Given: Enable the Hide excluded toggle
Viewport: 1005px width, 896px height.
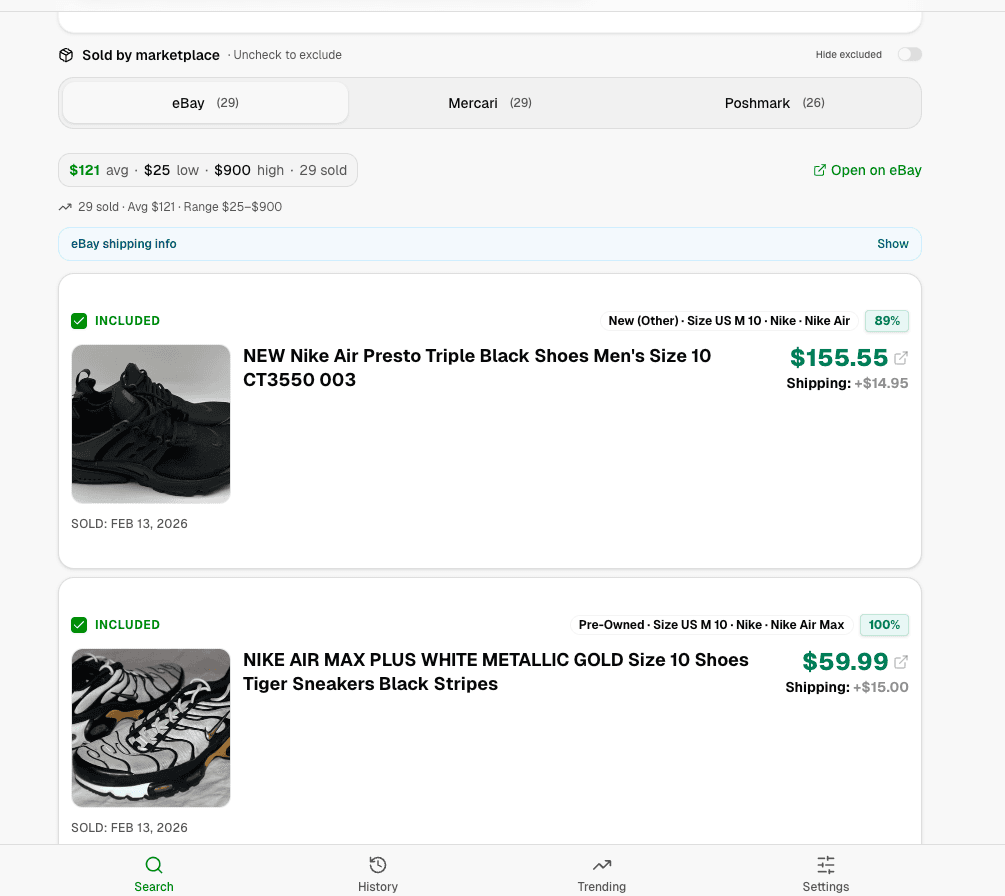Looking at the screenshot, I should pyautogui.click(x=909, y=54).
